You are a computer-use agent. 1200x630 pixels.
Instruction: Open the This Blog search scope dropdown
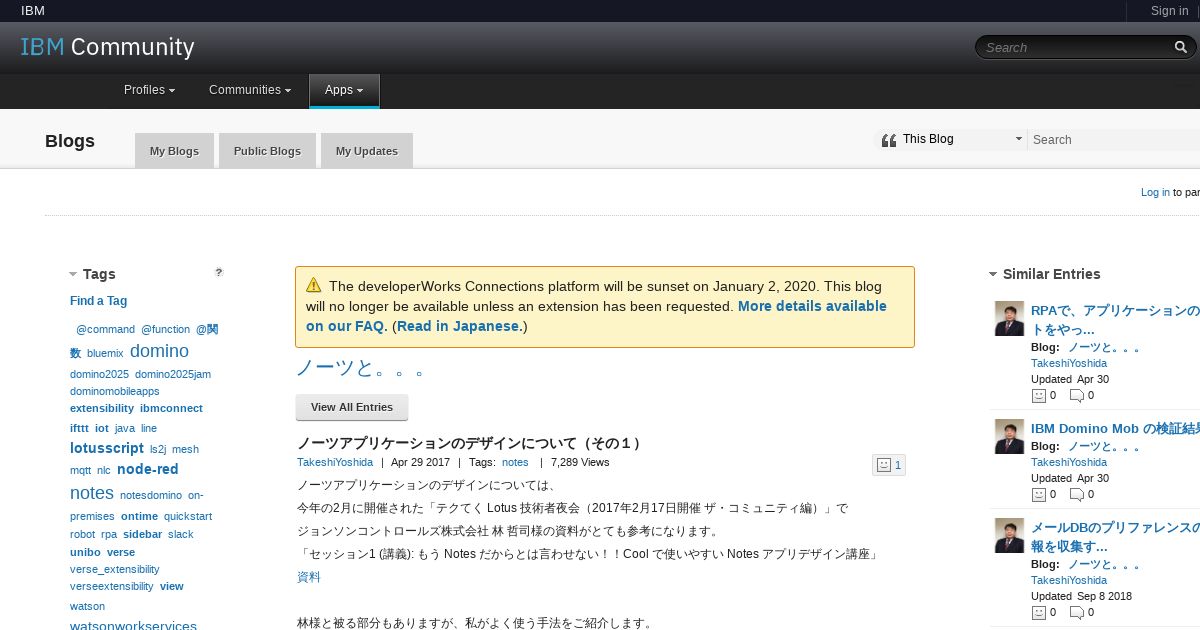(x=963, y=139)
